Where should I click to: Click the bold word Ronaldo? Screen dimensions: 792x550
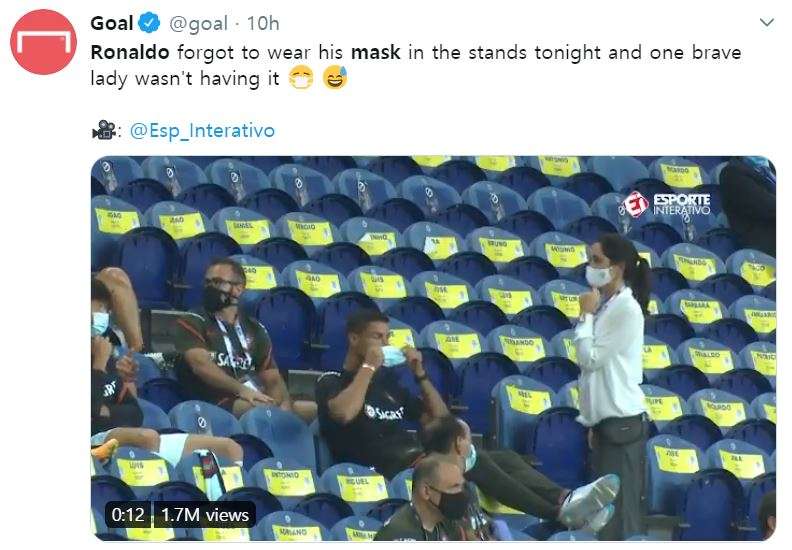pos(129,52)
